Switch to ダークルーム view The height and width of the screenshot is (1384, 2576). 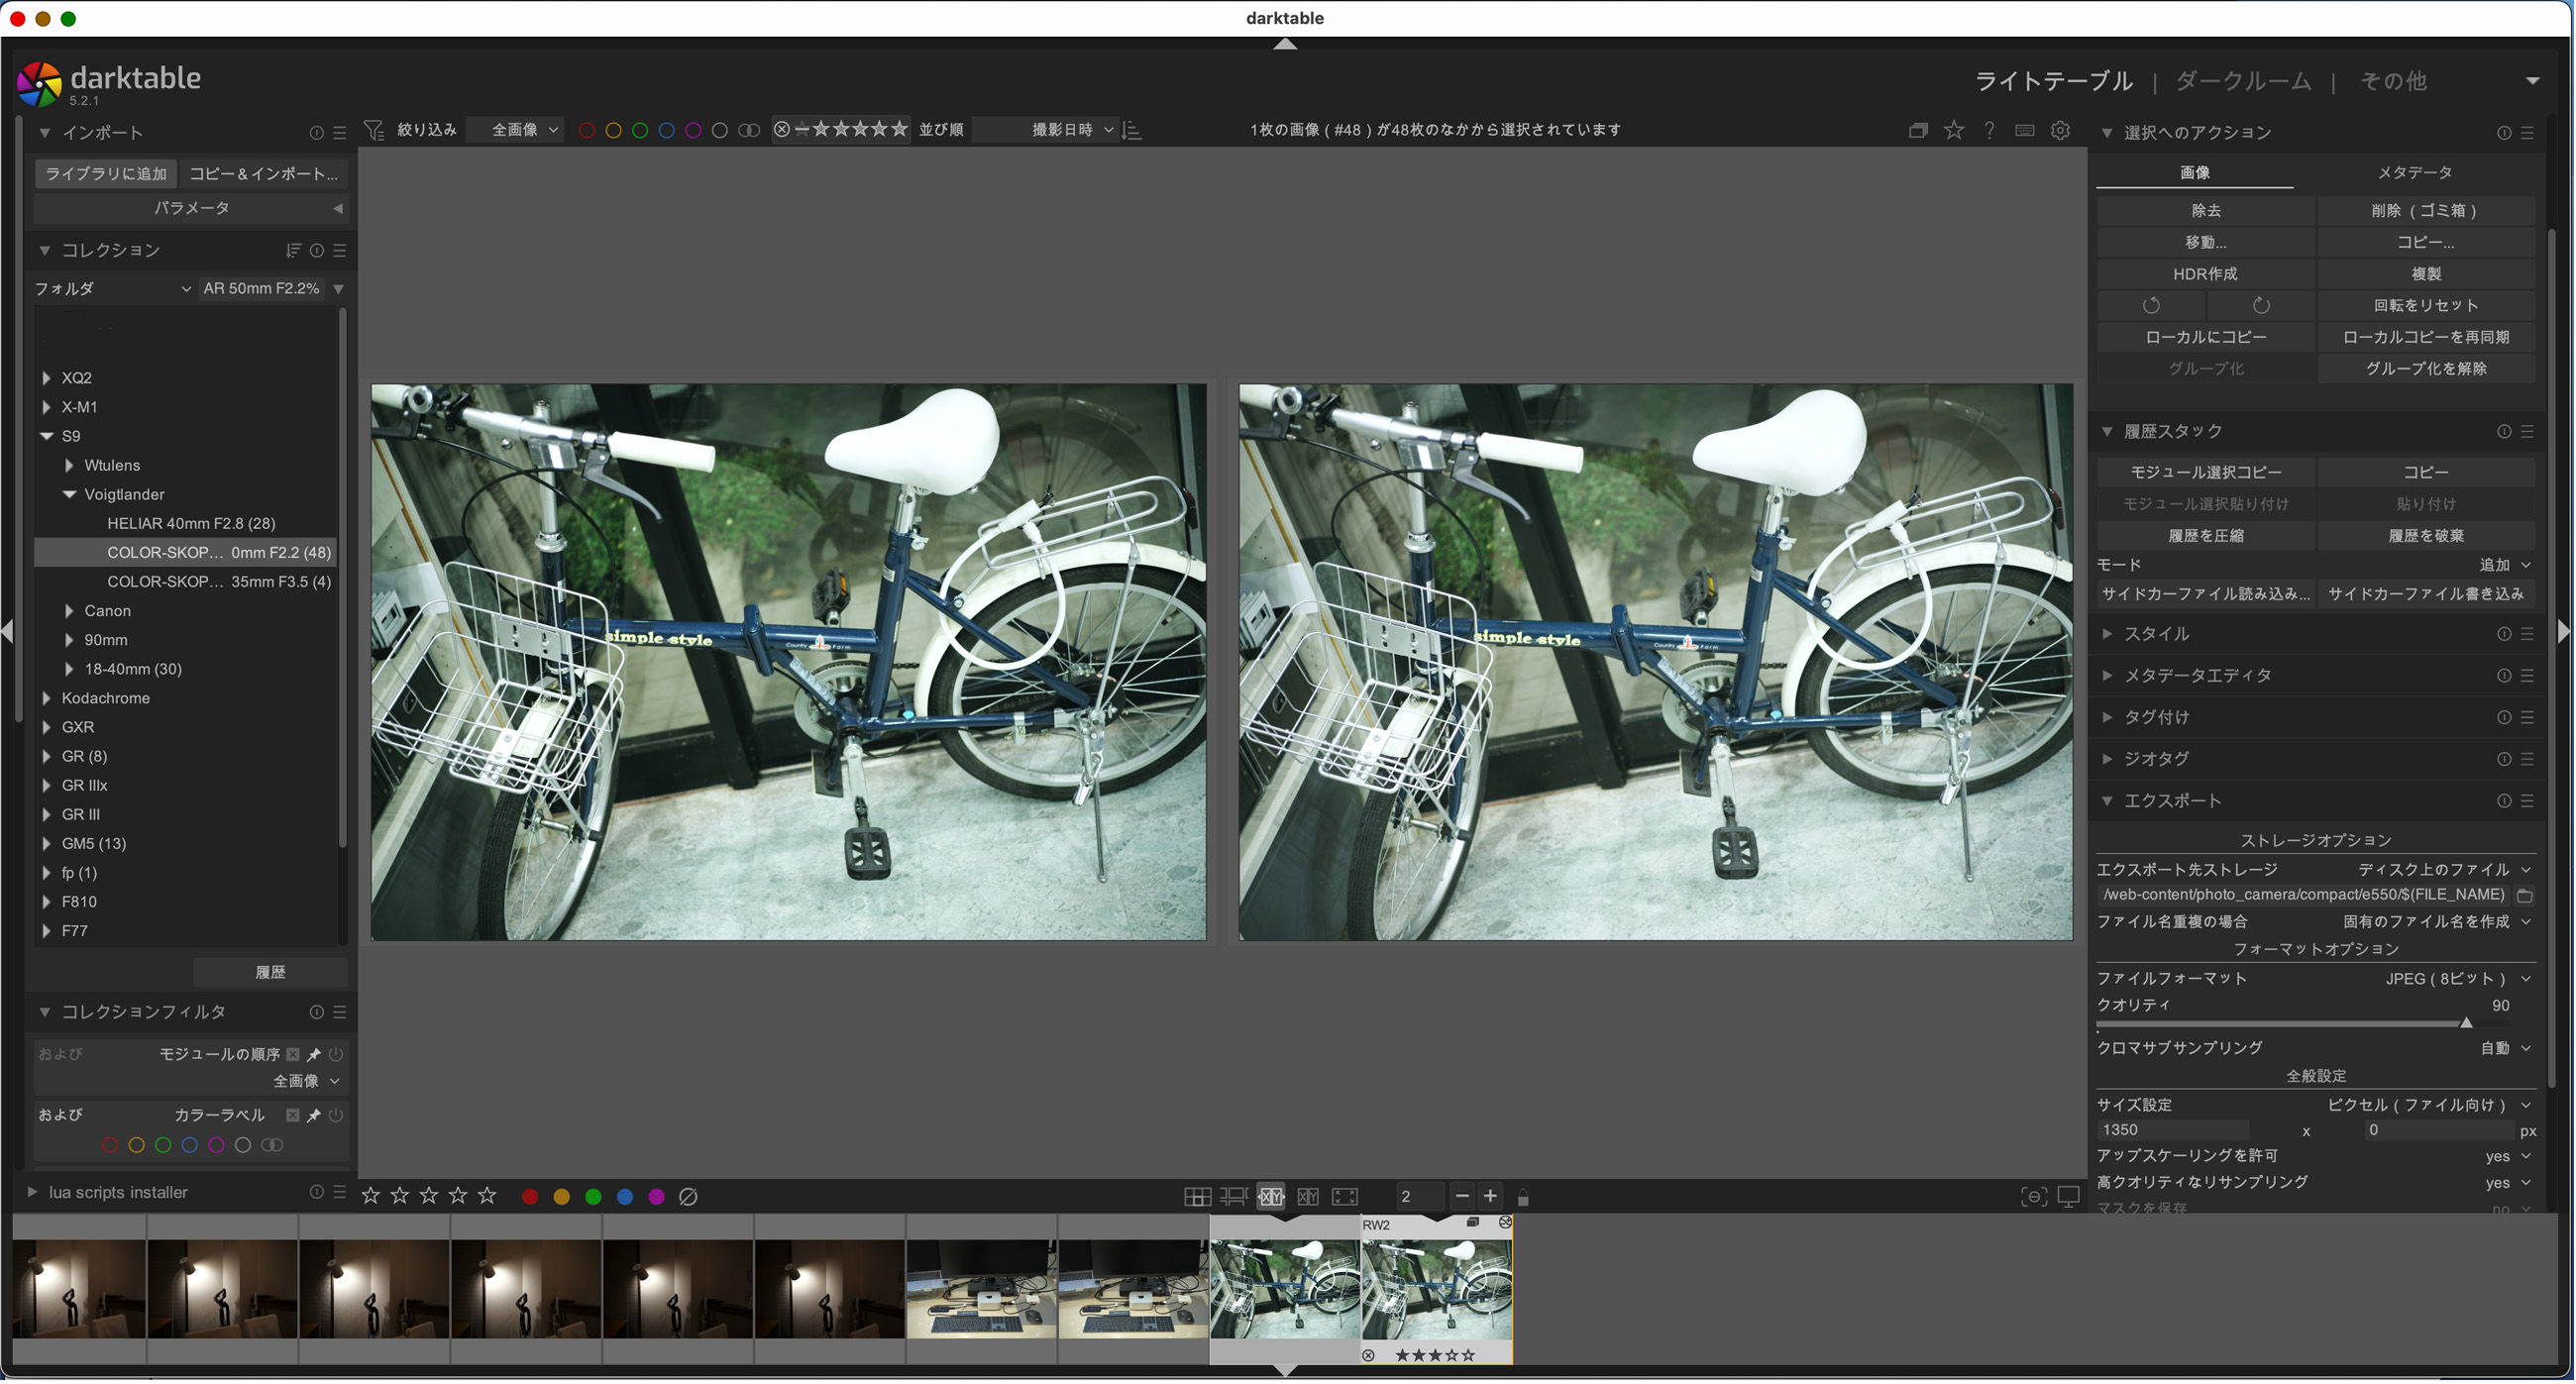click(2245, 82)
